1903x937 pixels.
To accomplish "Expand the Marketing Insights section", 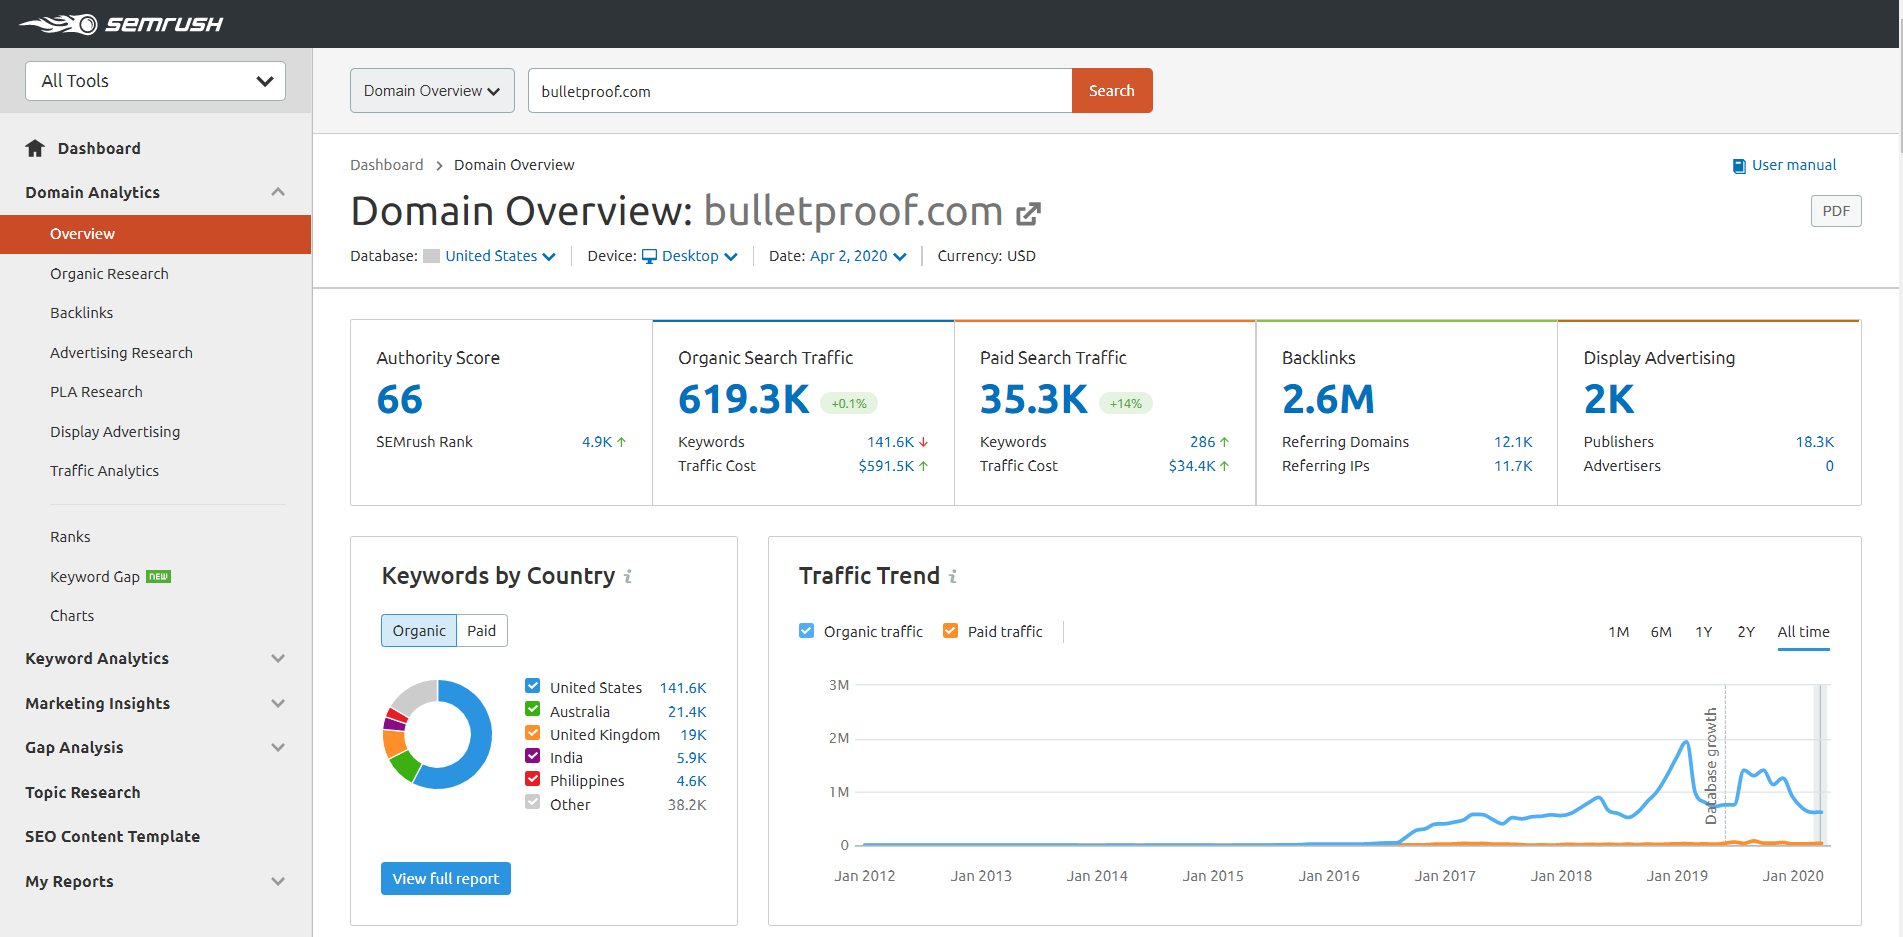I will pos(278,703).
